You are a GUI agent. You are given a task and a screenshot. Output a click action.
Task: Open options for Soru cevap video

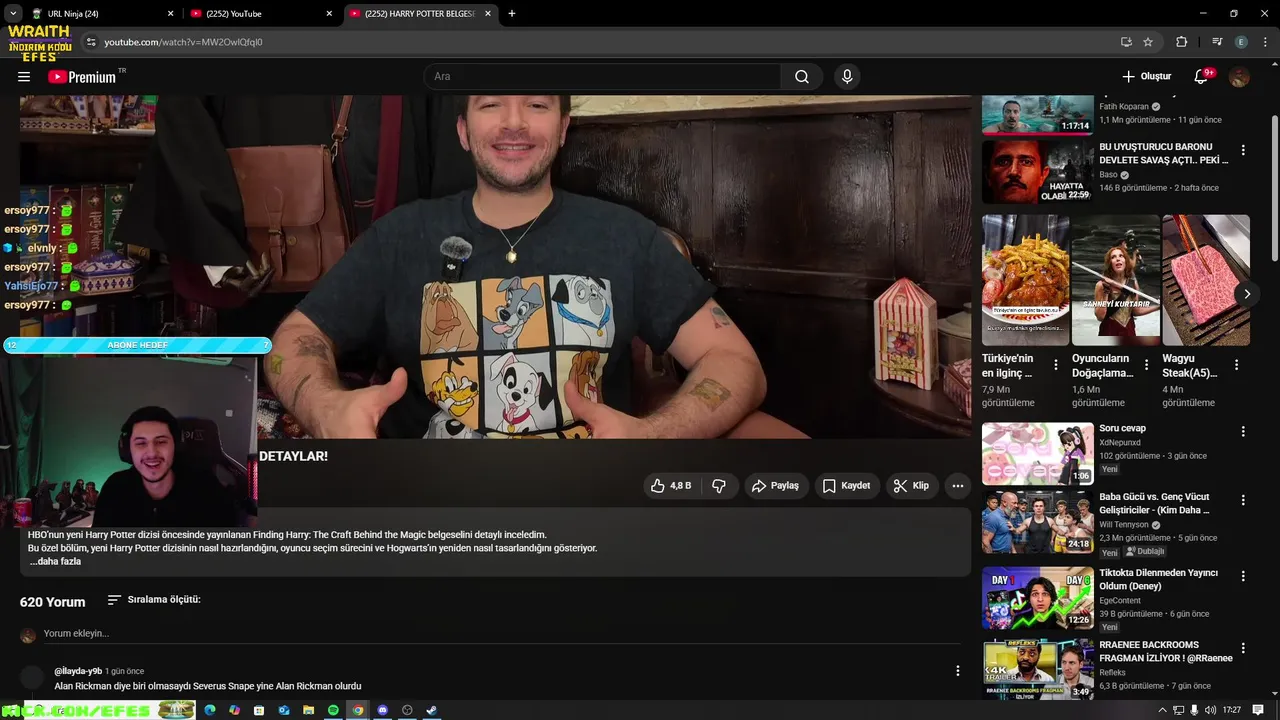1243,432
